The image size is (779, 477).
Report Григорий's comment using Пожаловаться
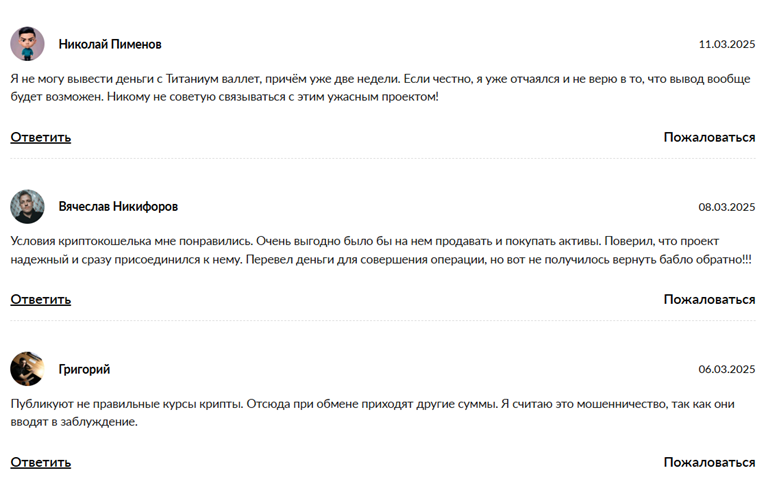click(709, 462)
